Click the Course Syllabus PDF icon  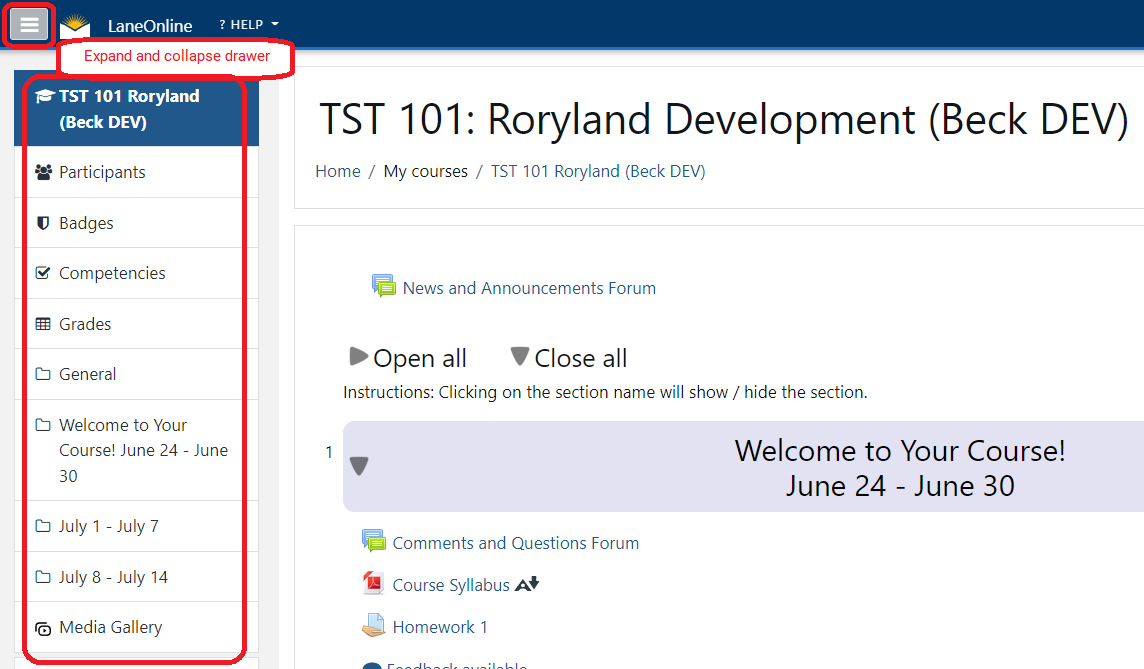click(374, 584)
